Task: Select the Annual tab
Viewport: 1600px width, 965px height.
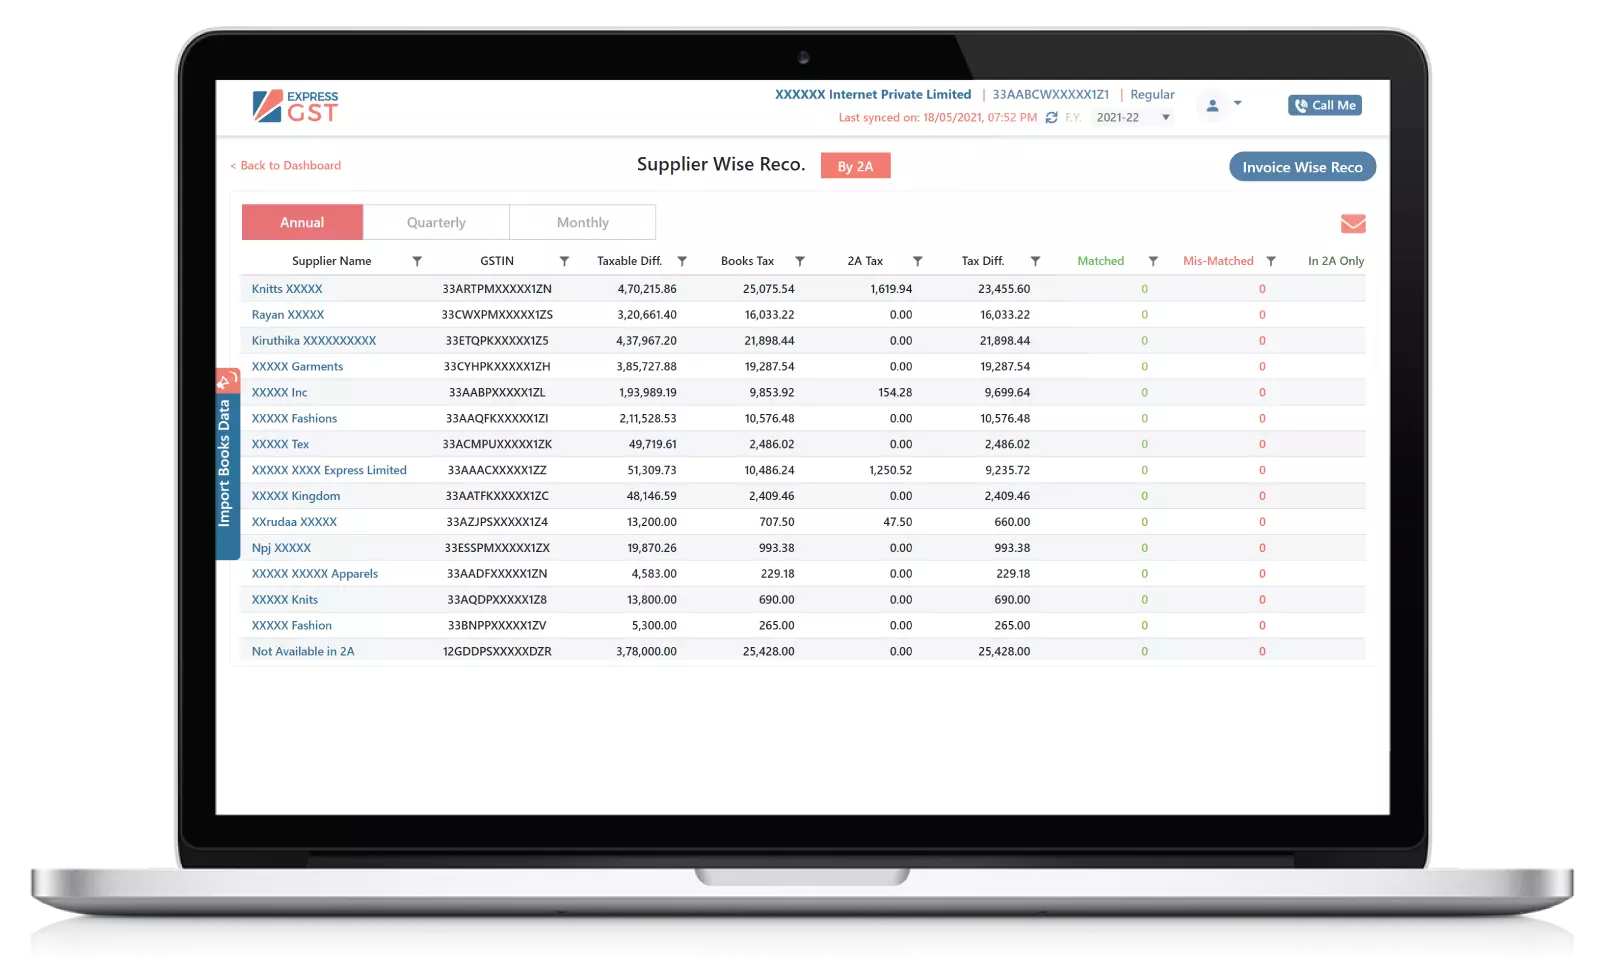Action: (302, 222)
